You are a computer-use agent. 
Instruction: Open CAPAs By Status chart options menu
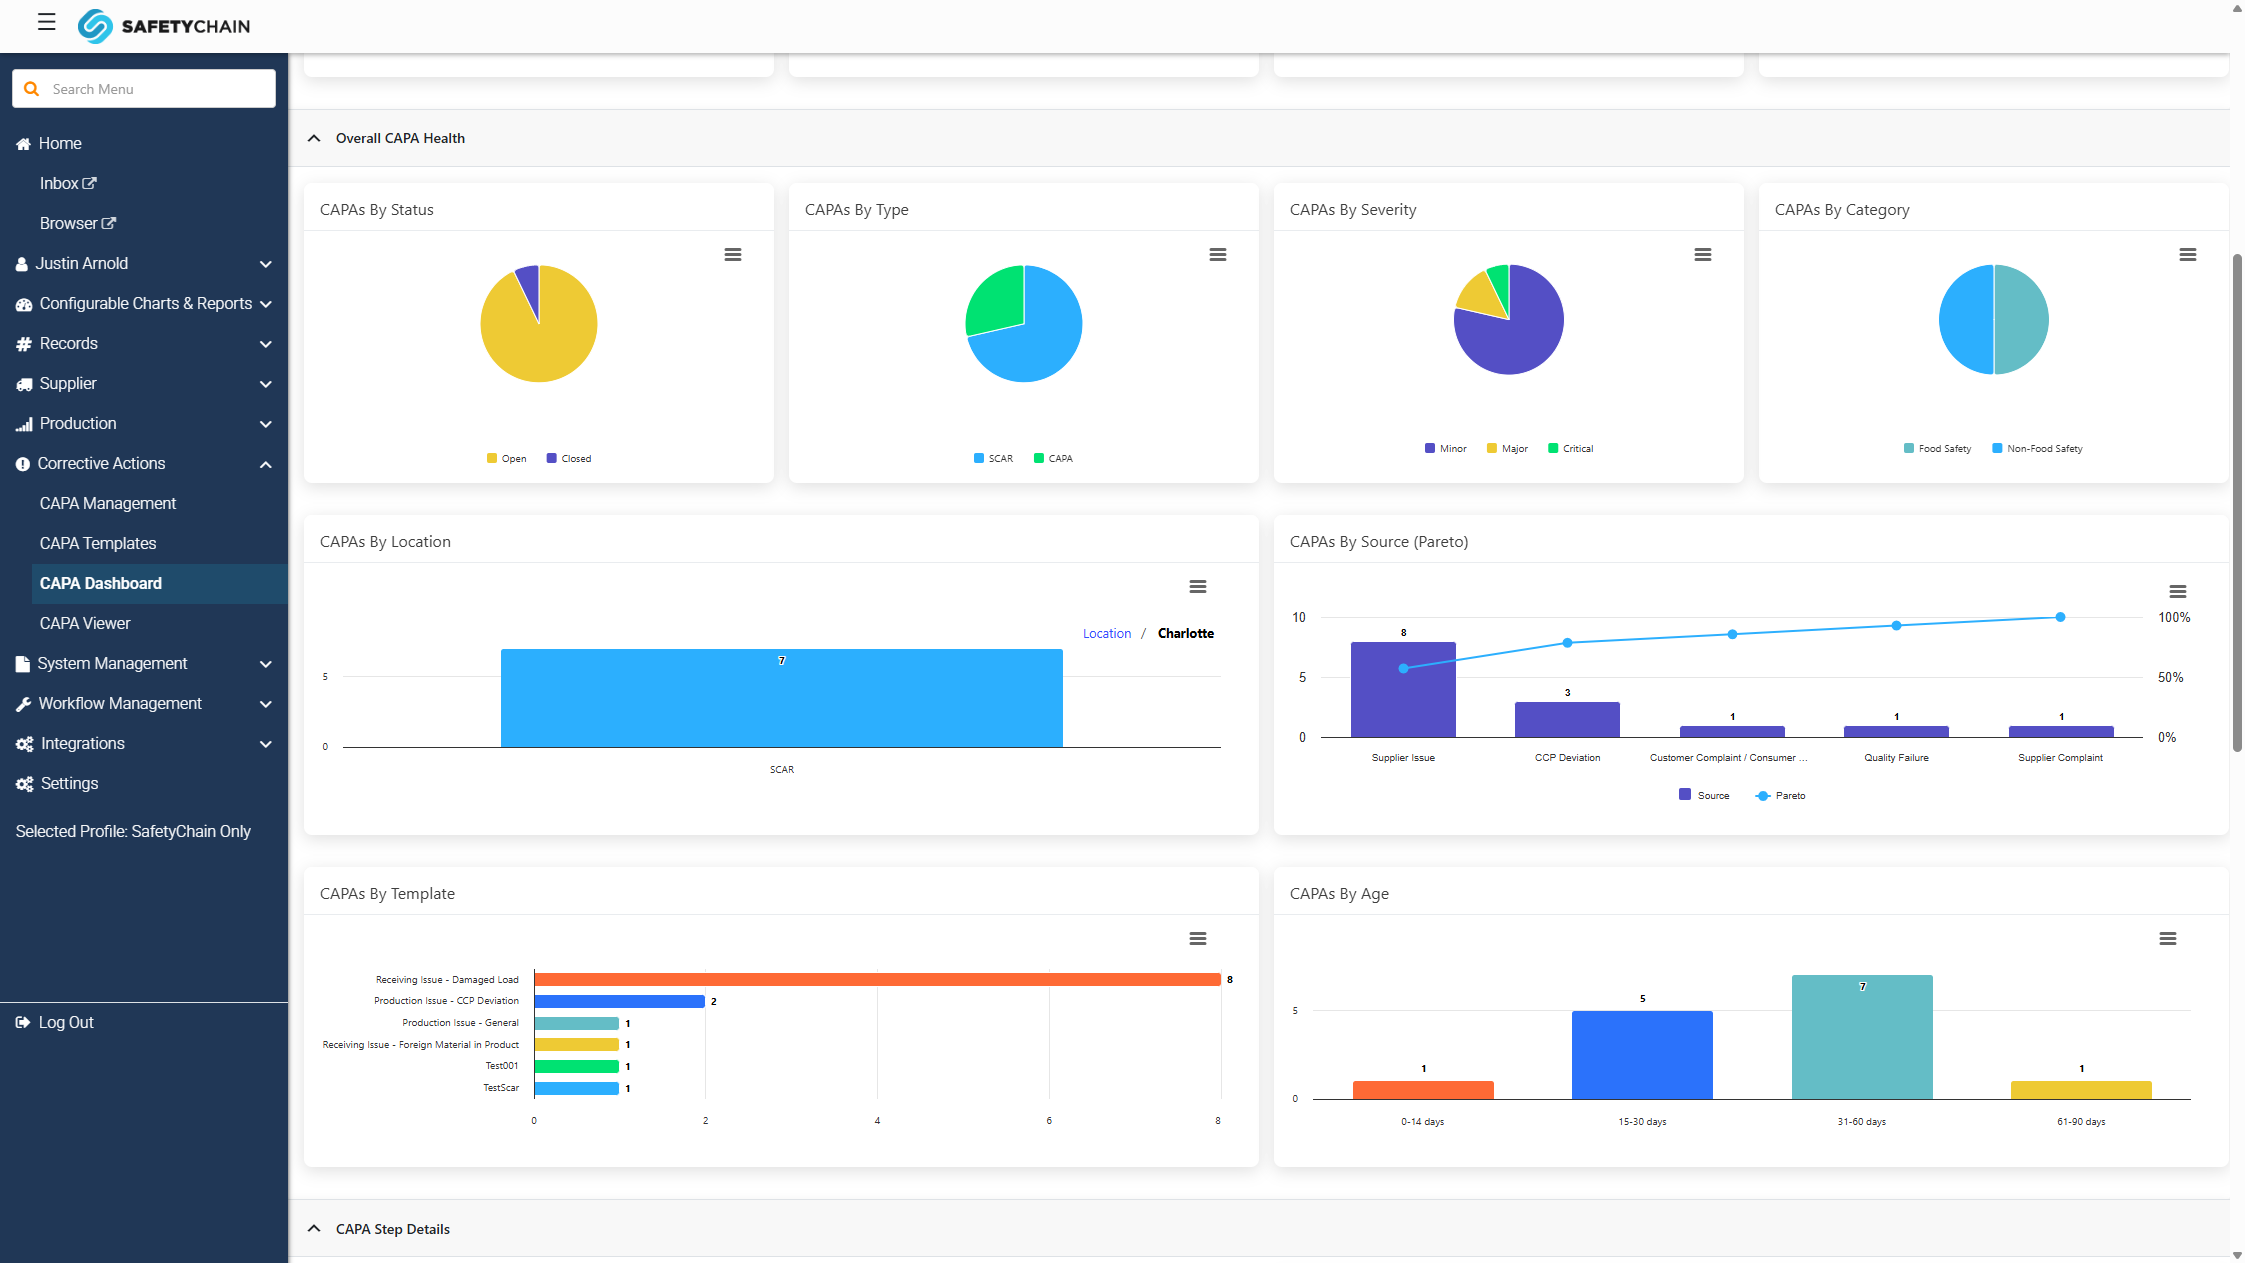(733, 255)
